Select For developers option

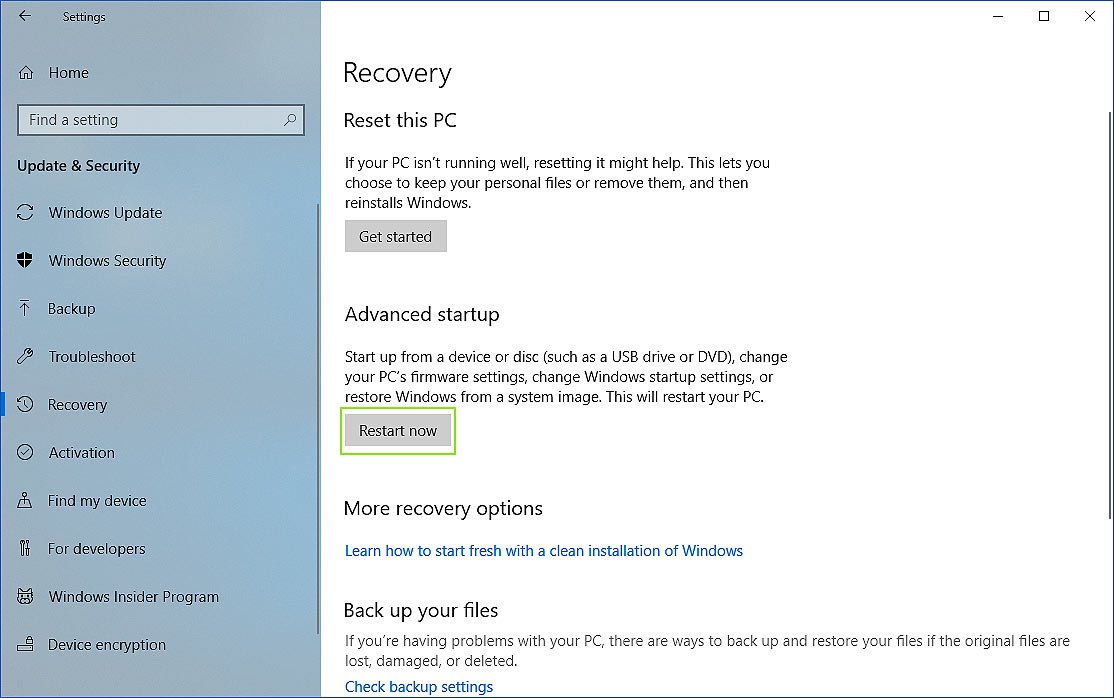coord(97,549)
